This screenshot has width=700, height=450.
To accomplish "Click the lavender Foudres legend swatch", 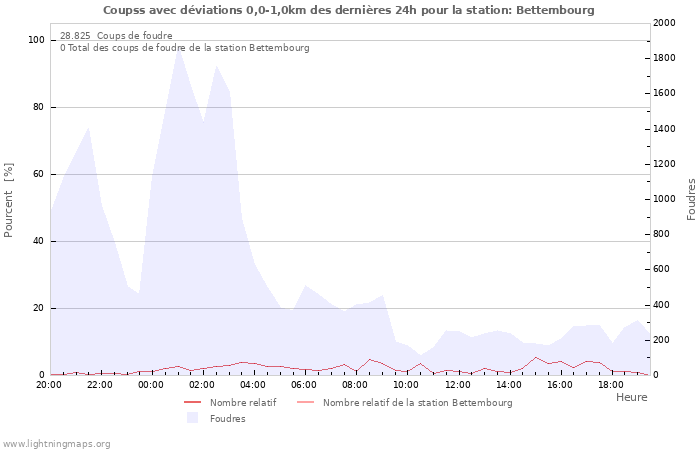I will pos(192,418).
